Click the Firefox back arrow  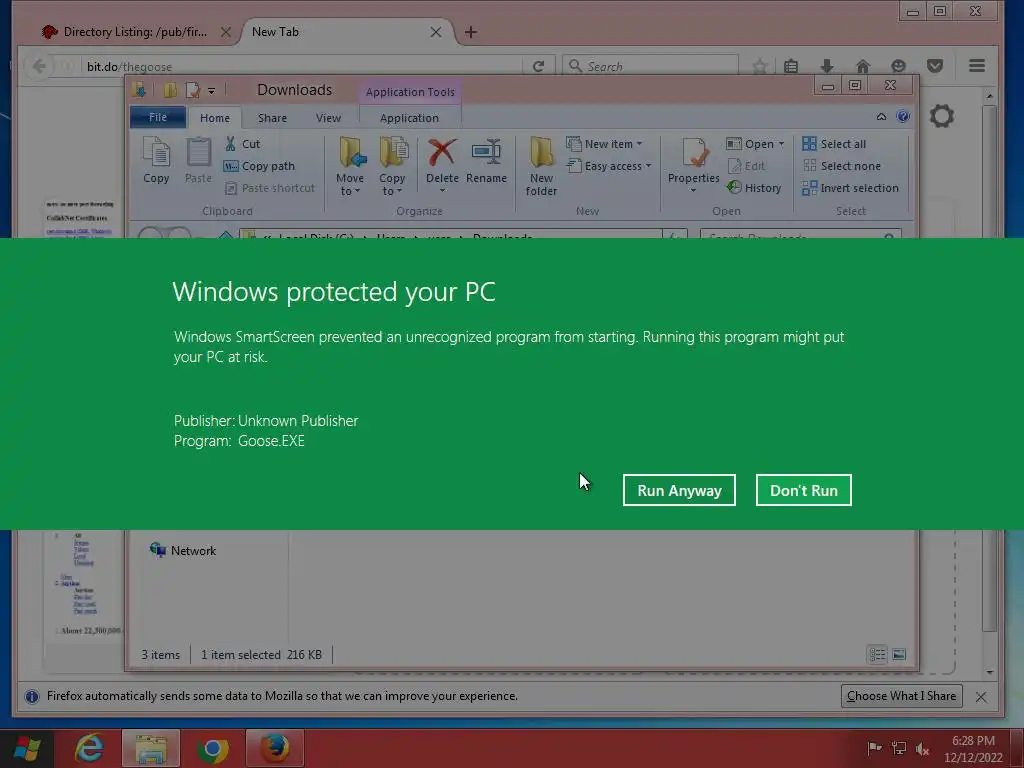39,66
